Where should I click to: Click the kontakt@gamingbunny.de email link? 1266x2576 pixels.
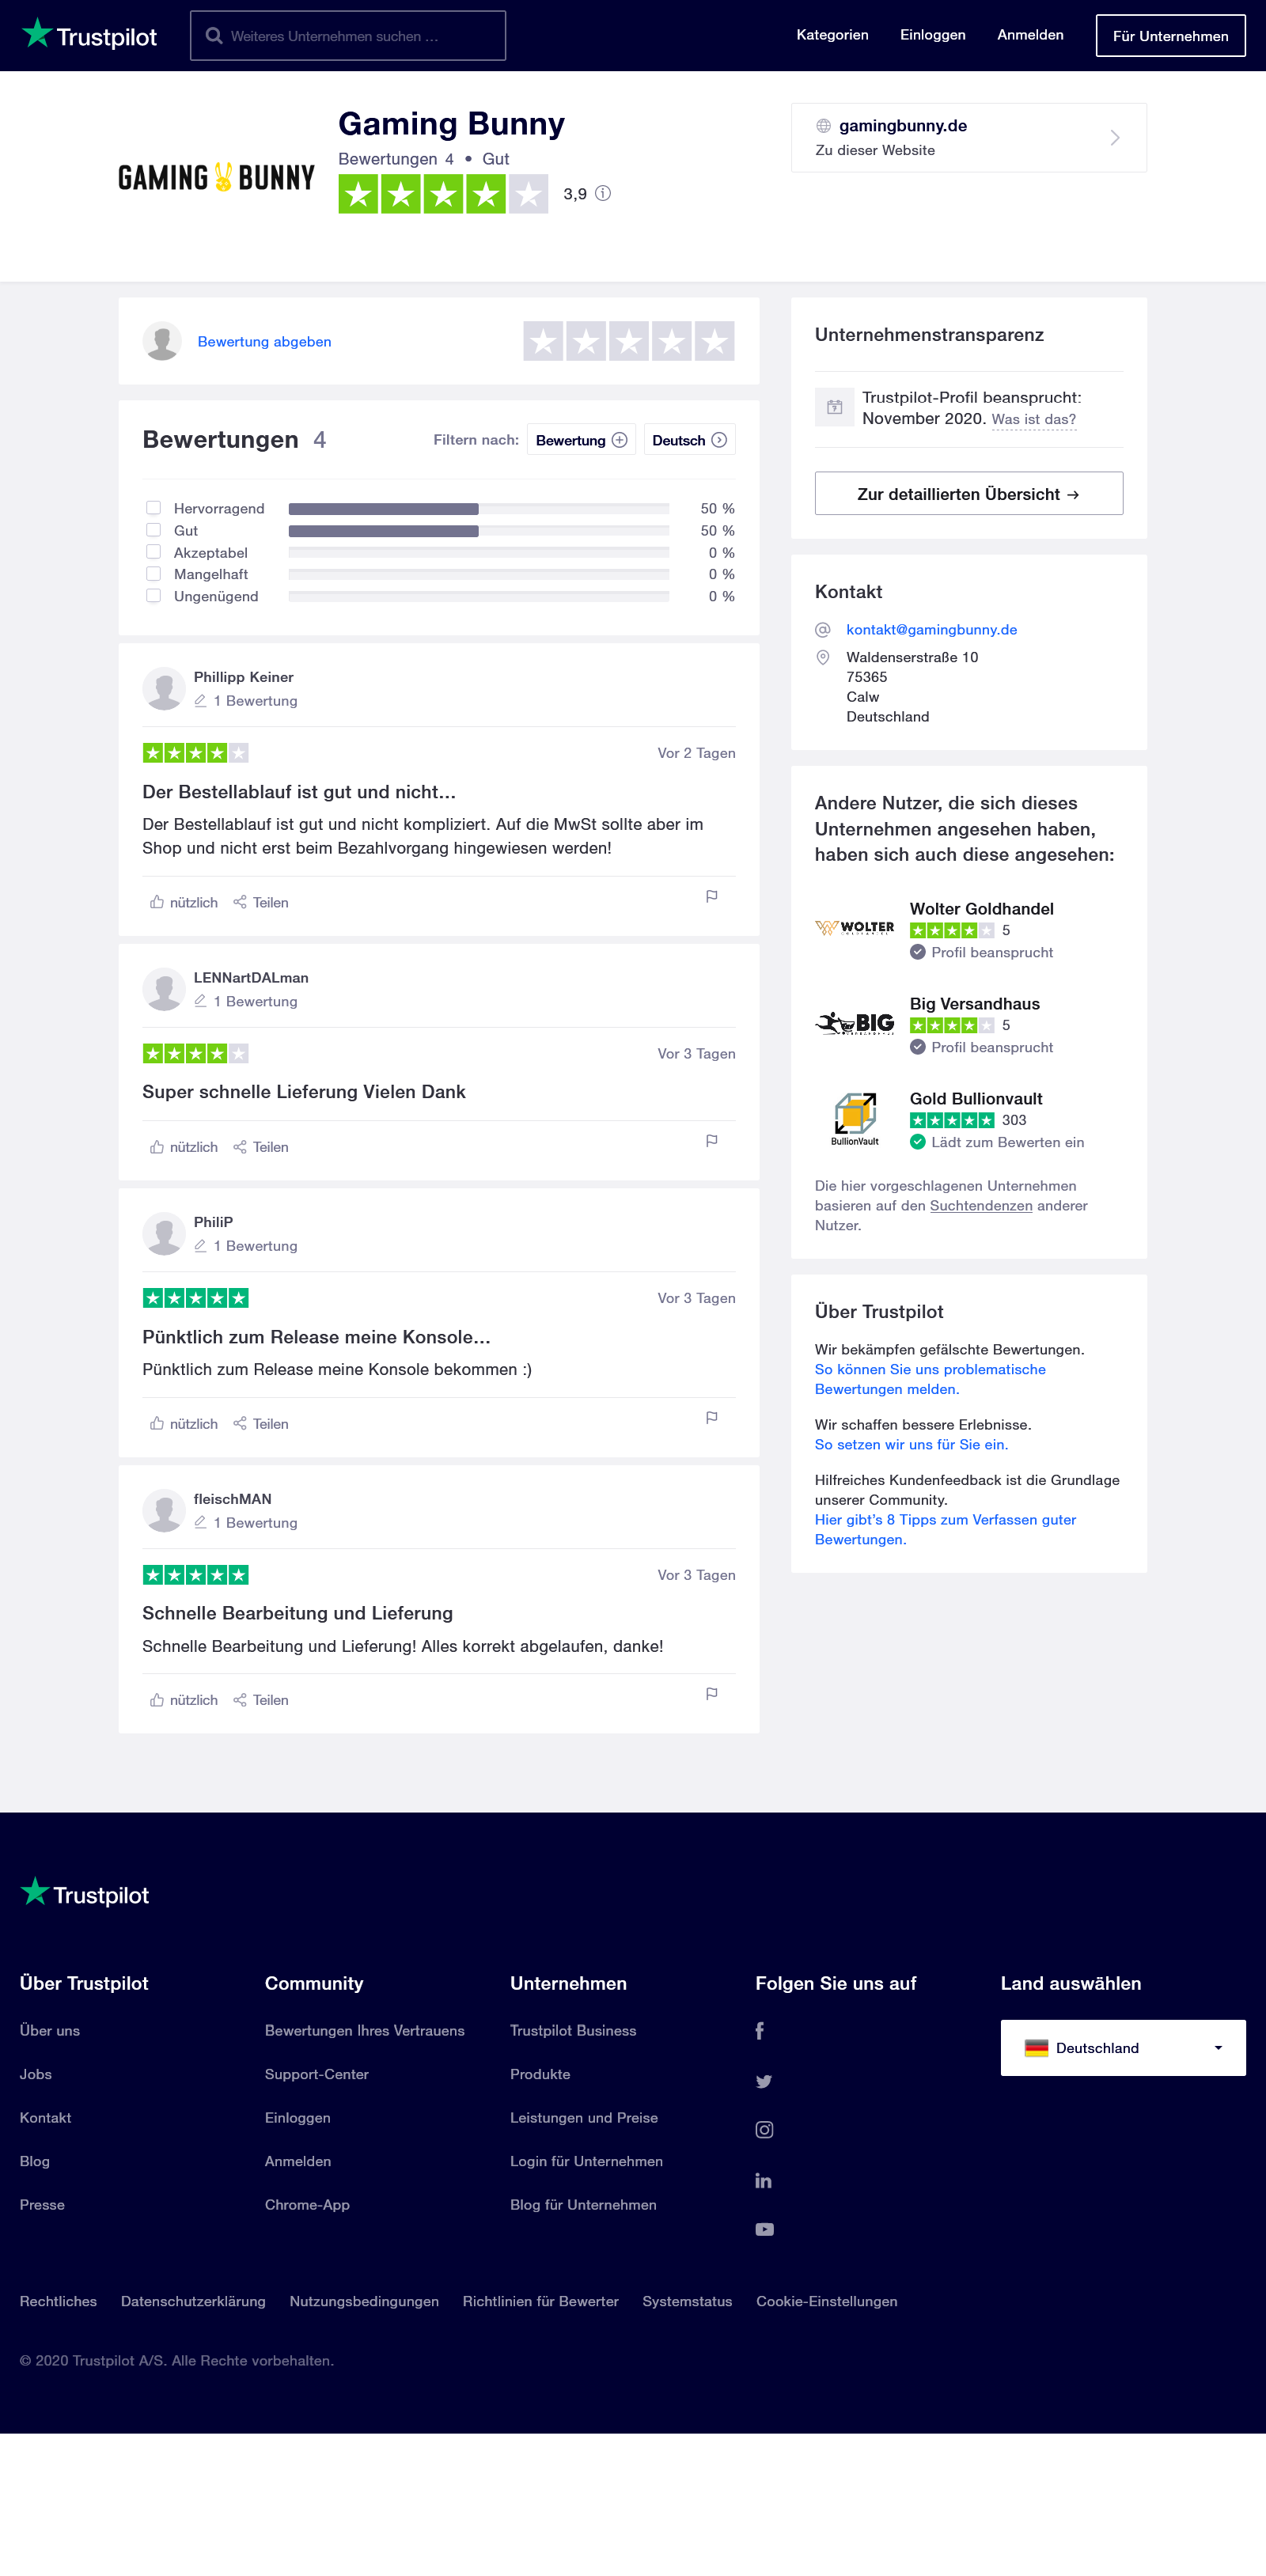point(932,630)
